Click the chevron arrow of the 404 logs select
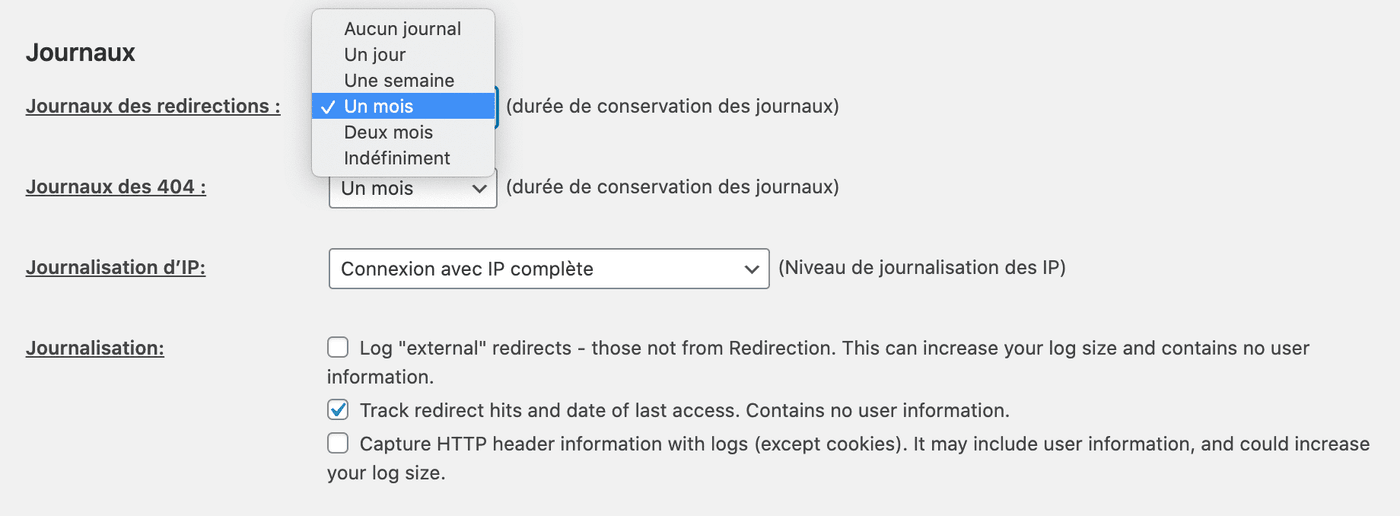 coord(479,188)
